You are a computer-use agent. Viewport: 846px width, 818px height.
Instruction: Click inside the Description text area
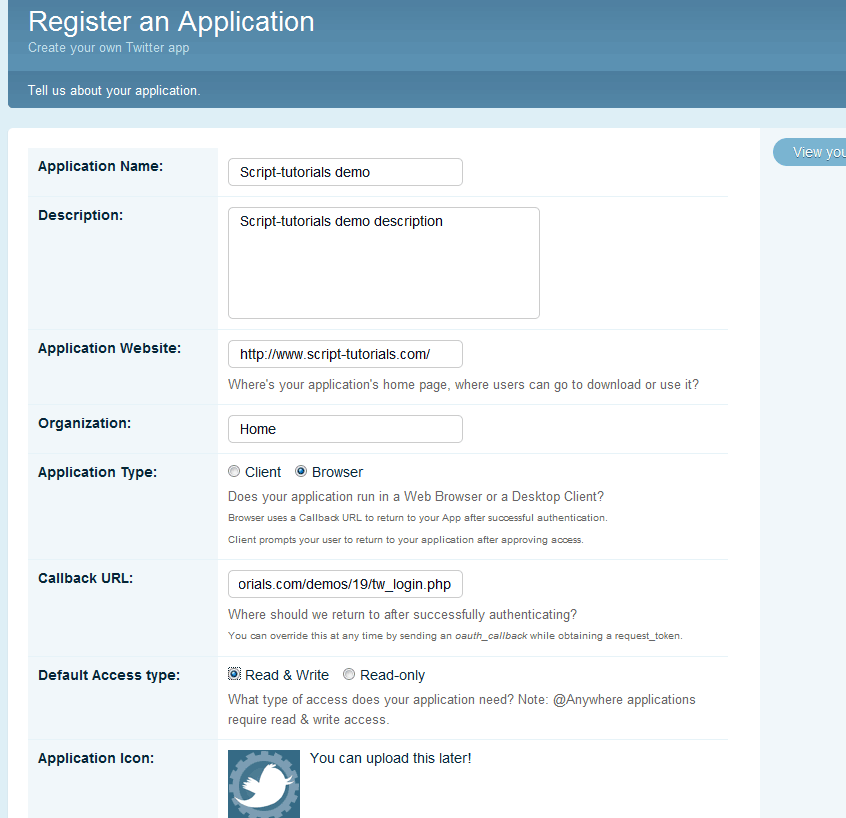pos(384,263)
